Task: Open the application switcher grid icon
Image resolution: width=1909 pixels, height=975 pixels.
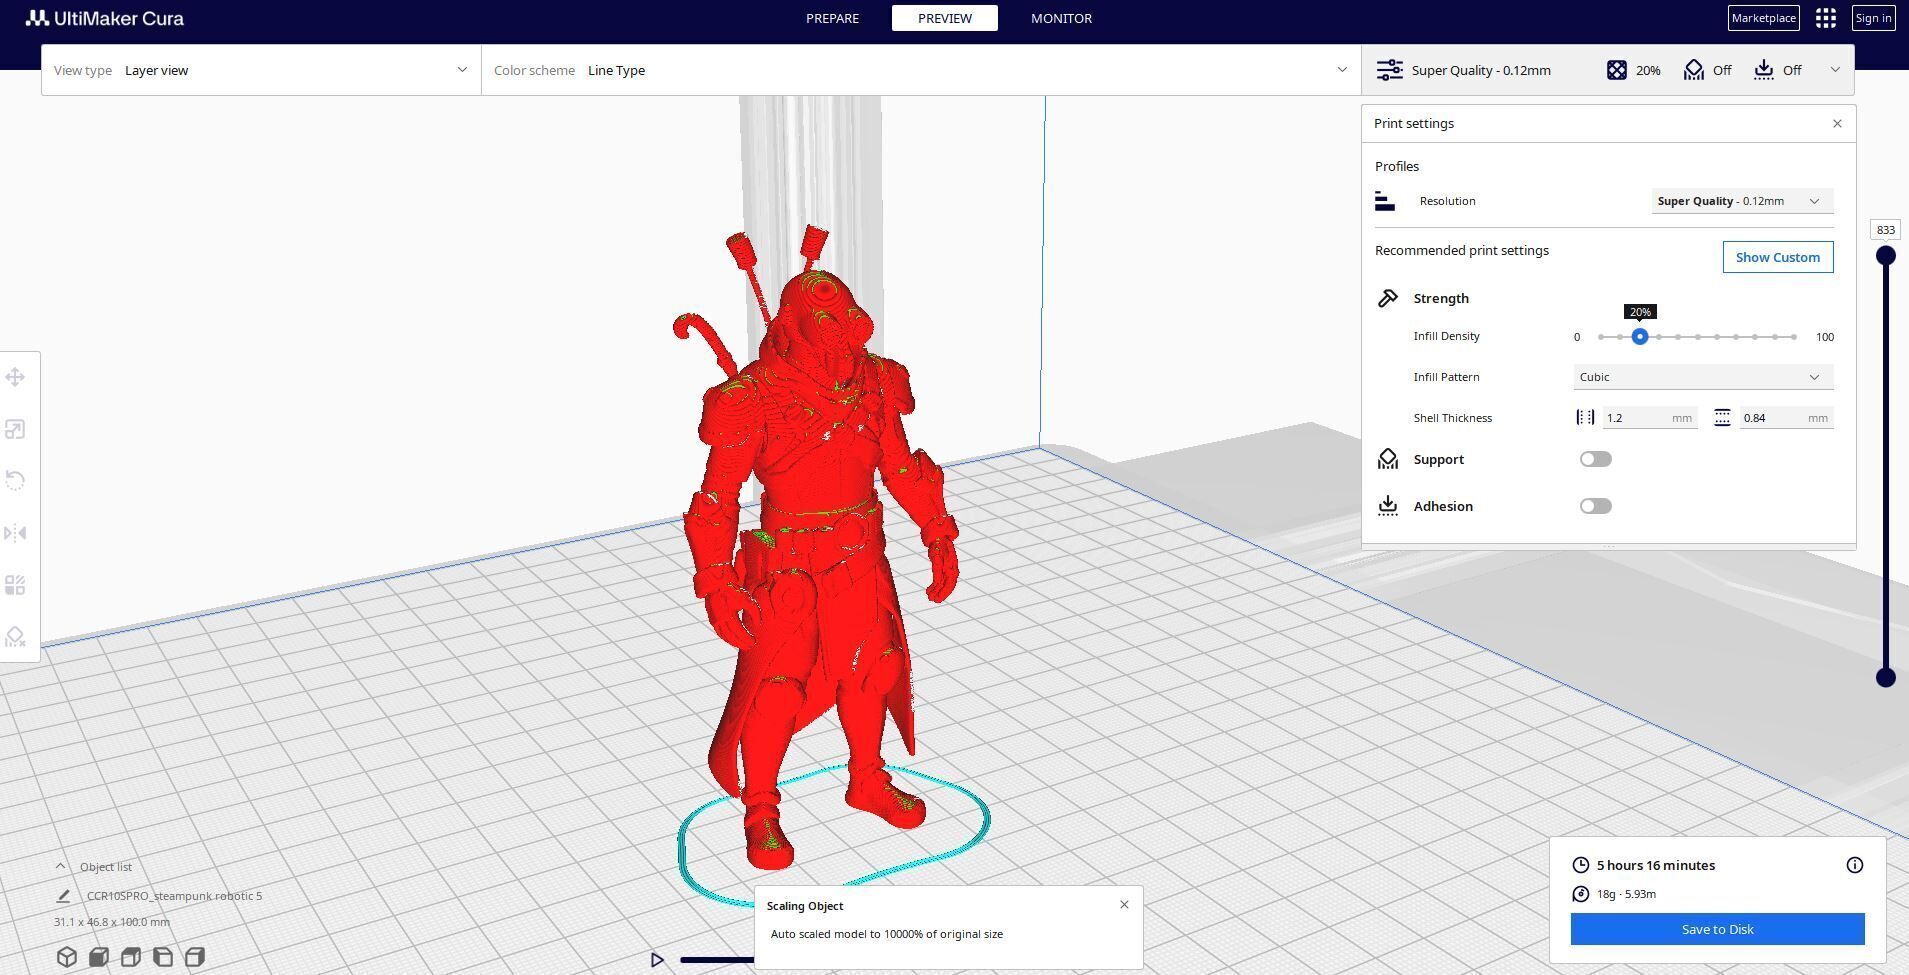Action: coord(1826,18)
